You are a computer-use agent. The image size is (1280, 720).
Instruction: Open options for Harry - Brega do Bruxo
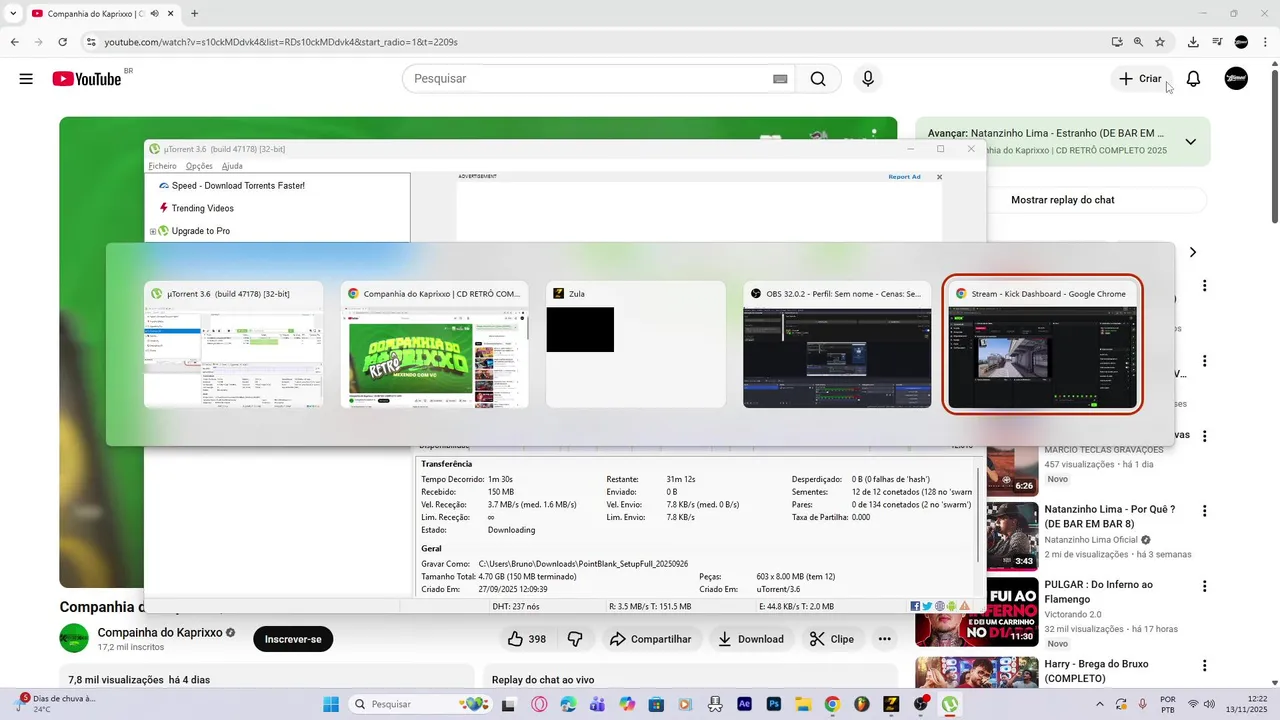(x=1205, y=666)
